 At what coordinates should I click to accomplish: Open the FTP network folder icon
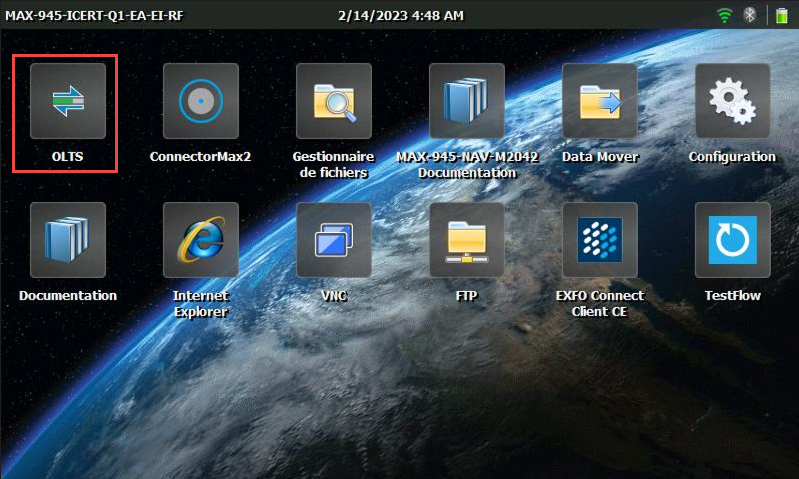[467, 240]
